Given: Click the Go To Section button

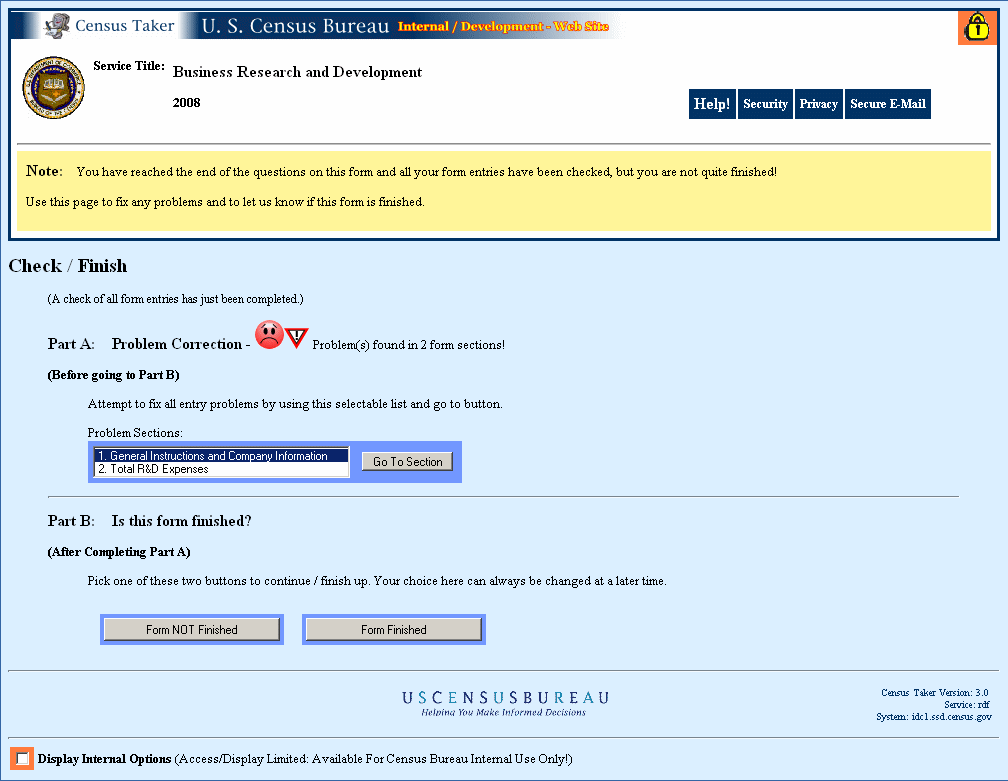Looking at the screenshot, I should tap(407, 462).
